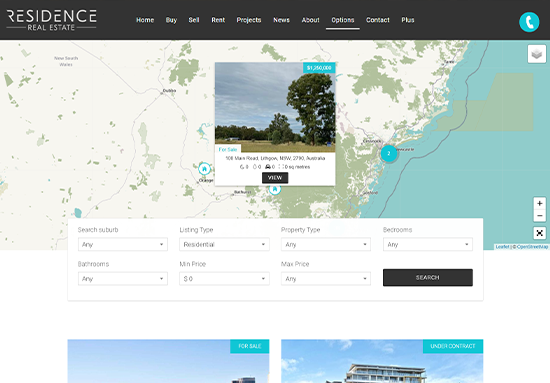This screenshot has height=383, width=550.
Task: Go to the Contact page
Action: [378, 20]
